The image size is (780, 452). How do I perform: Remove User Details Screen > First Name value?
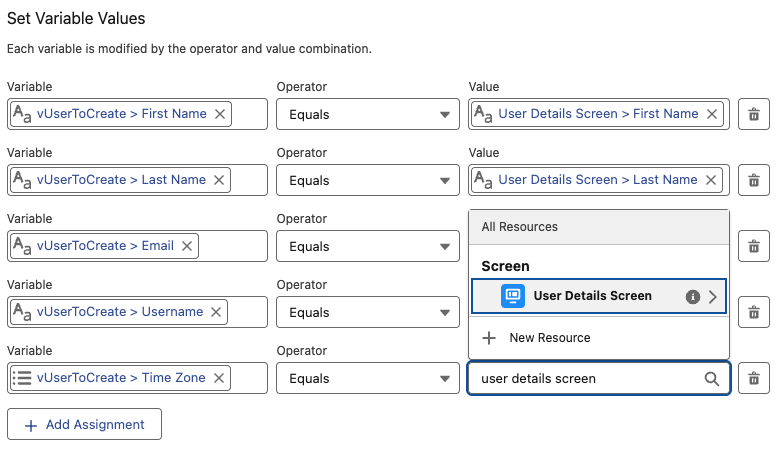pos(712,114)
